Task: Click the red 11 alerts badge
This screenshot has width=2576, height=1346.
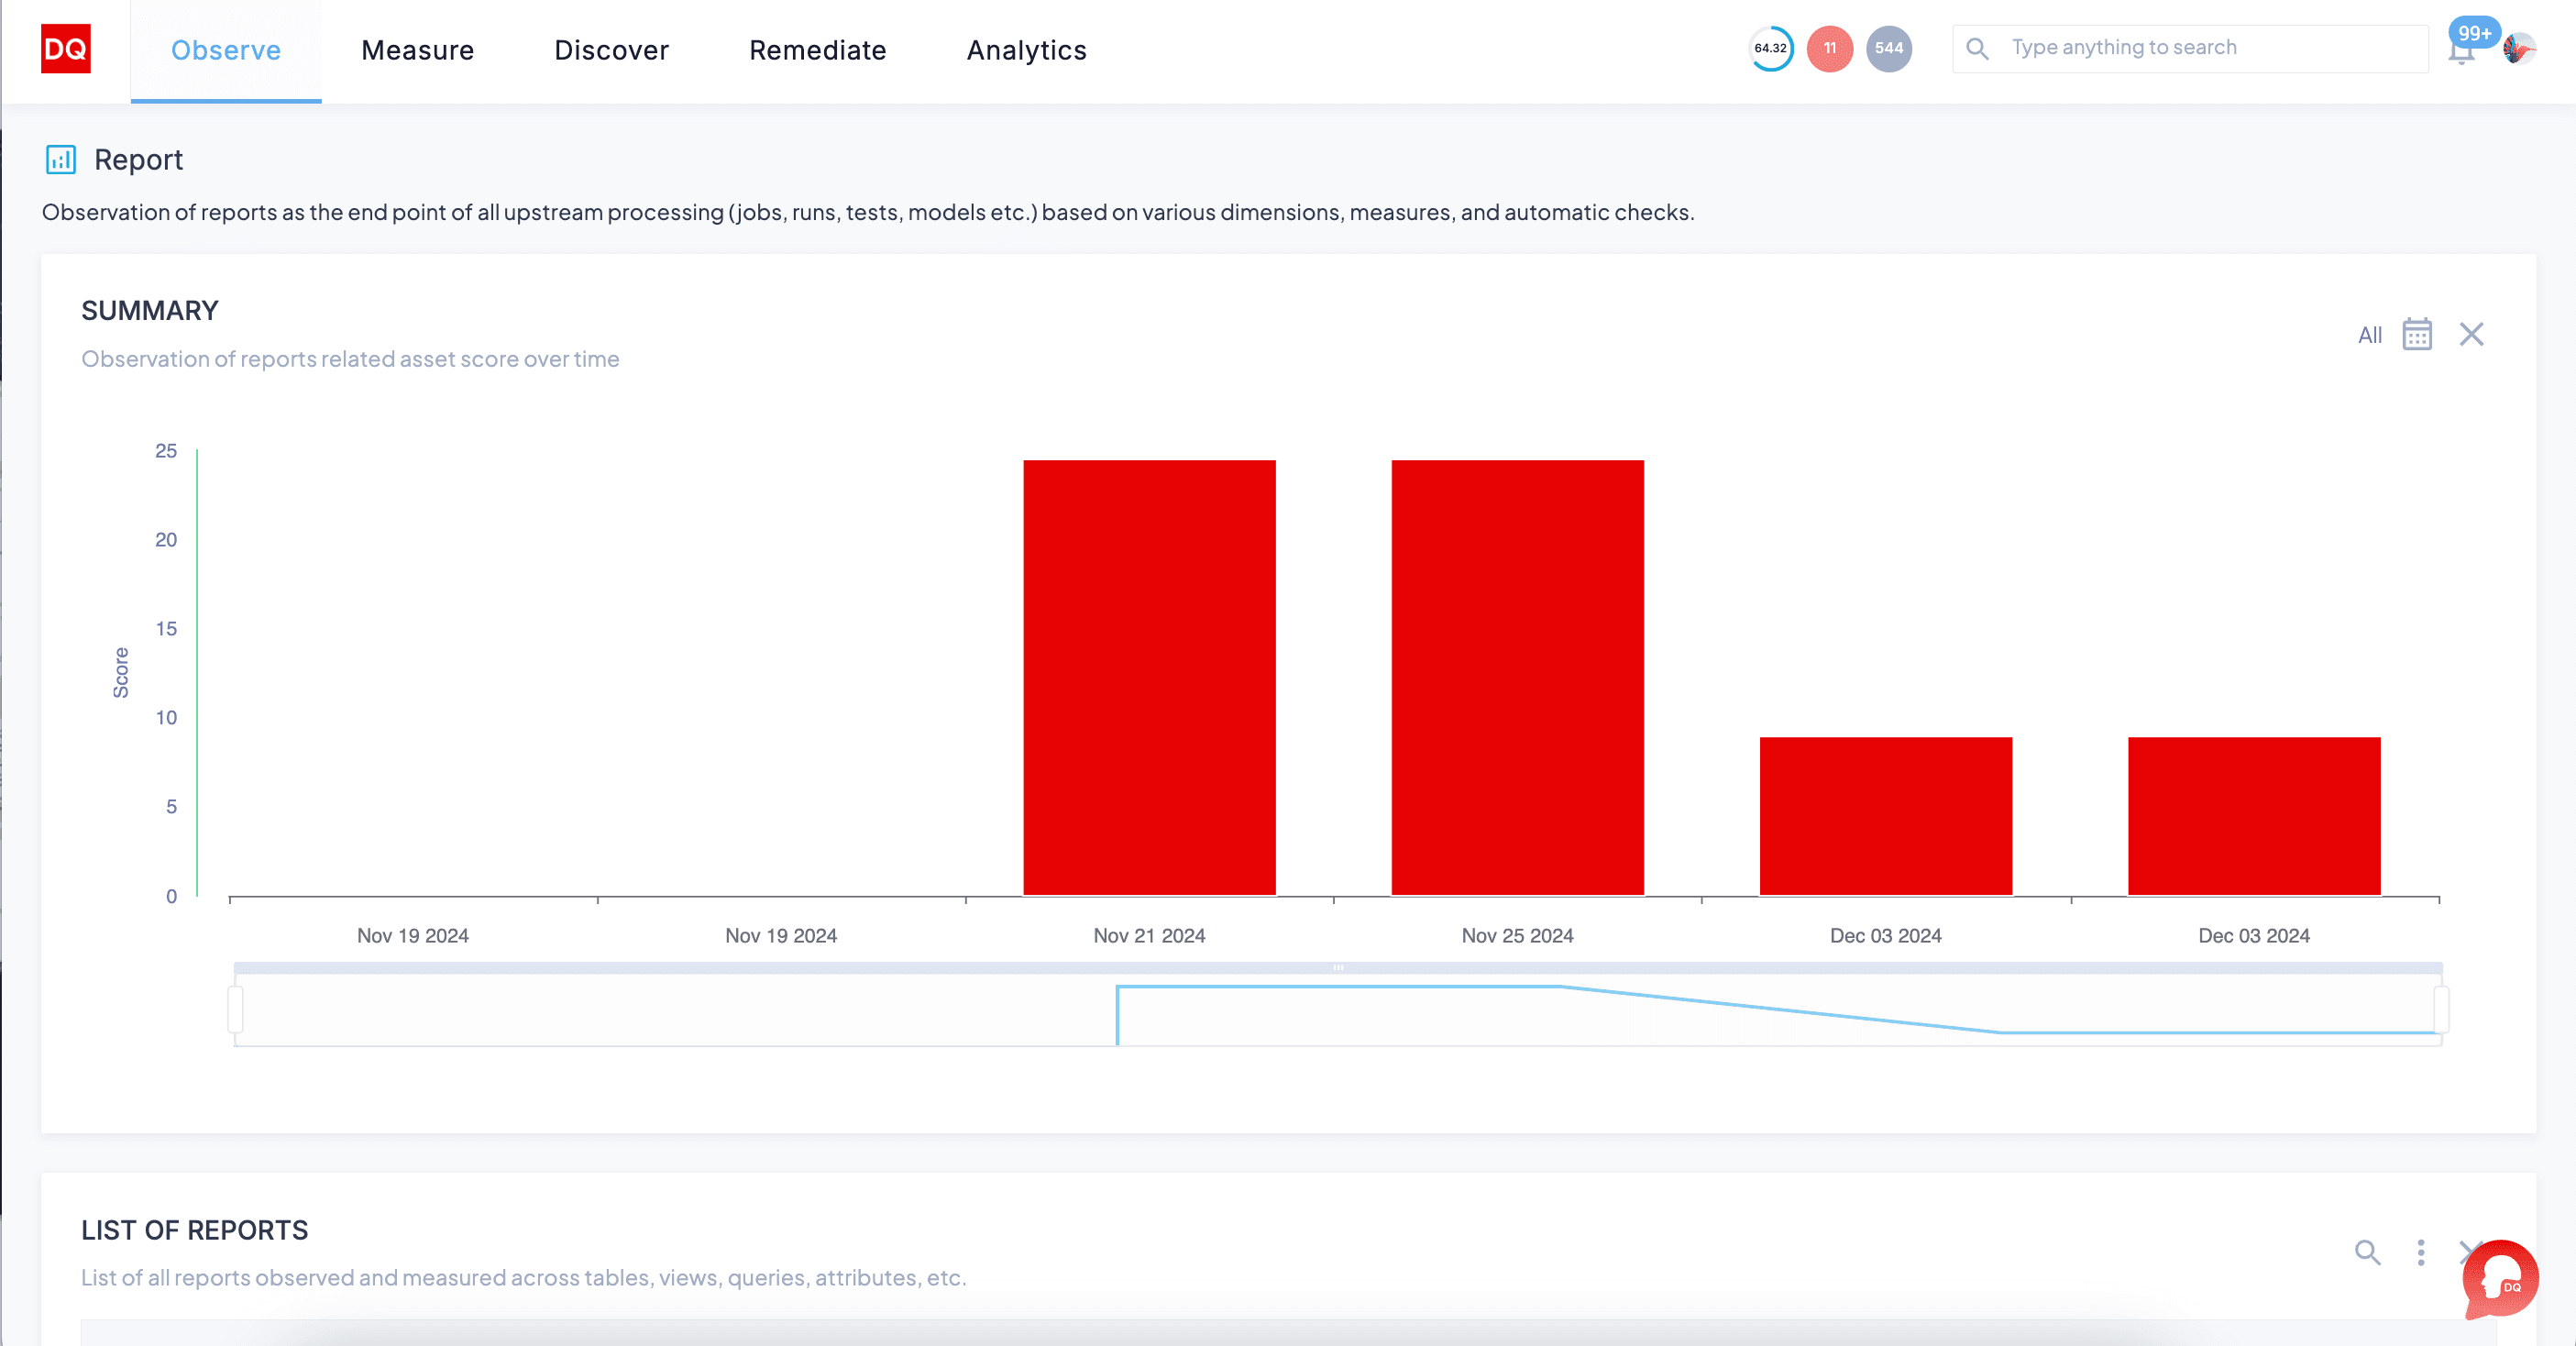Action: point(1829,48)
